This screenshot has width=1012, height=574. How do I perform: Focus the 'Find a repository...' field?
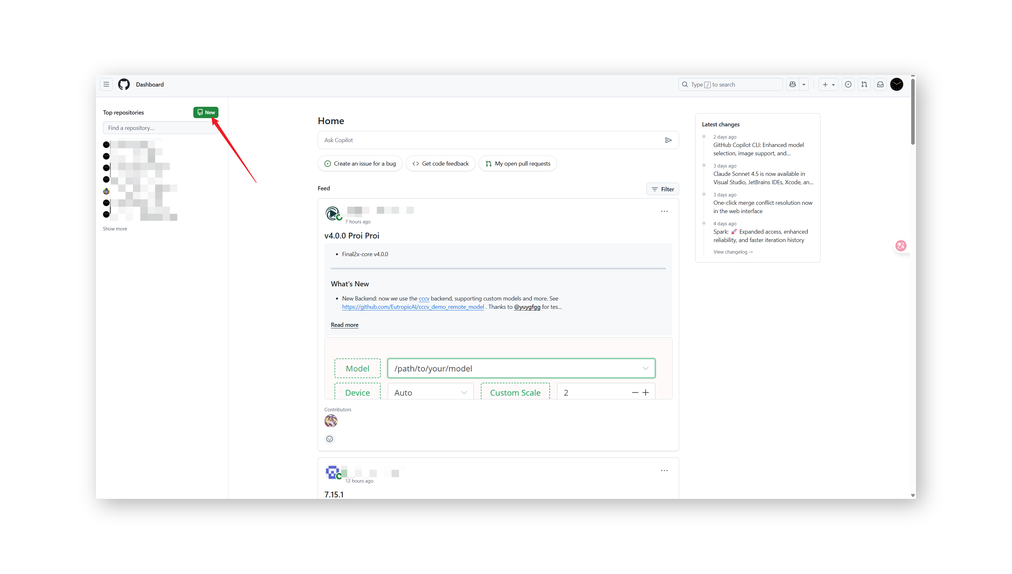[x=160, y=128]
